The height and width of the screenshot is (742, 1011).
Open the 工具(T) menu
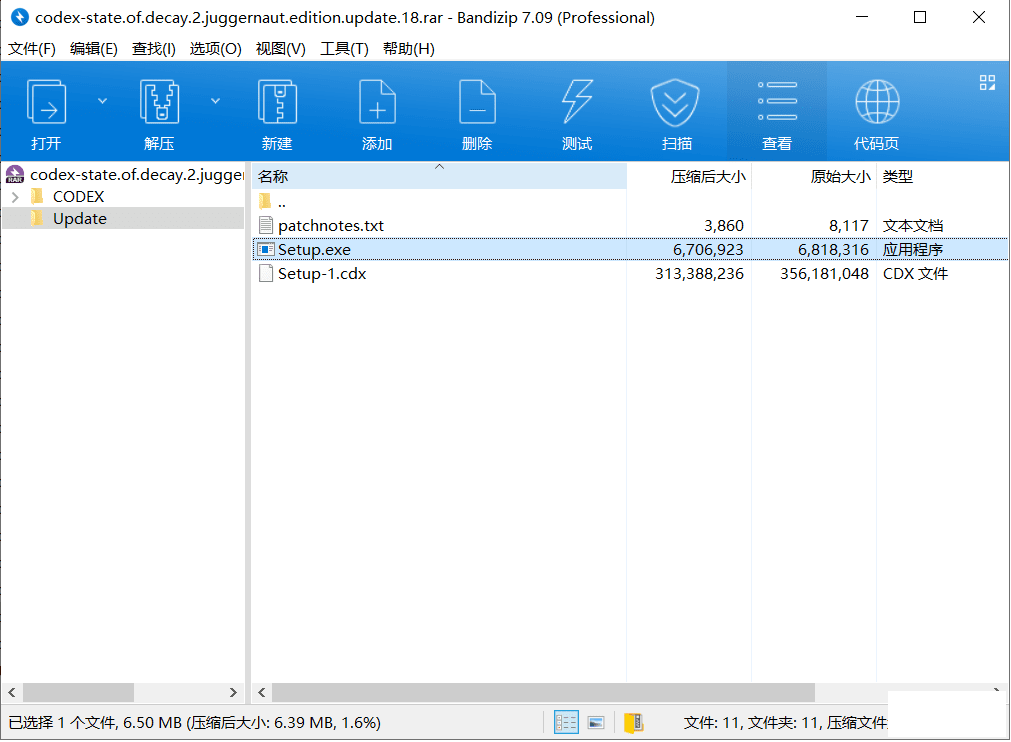[344, 49]
